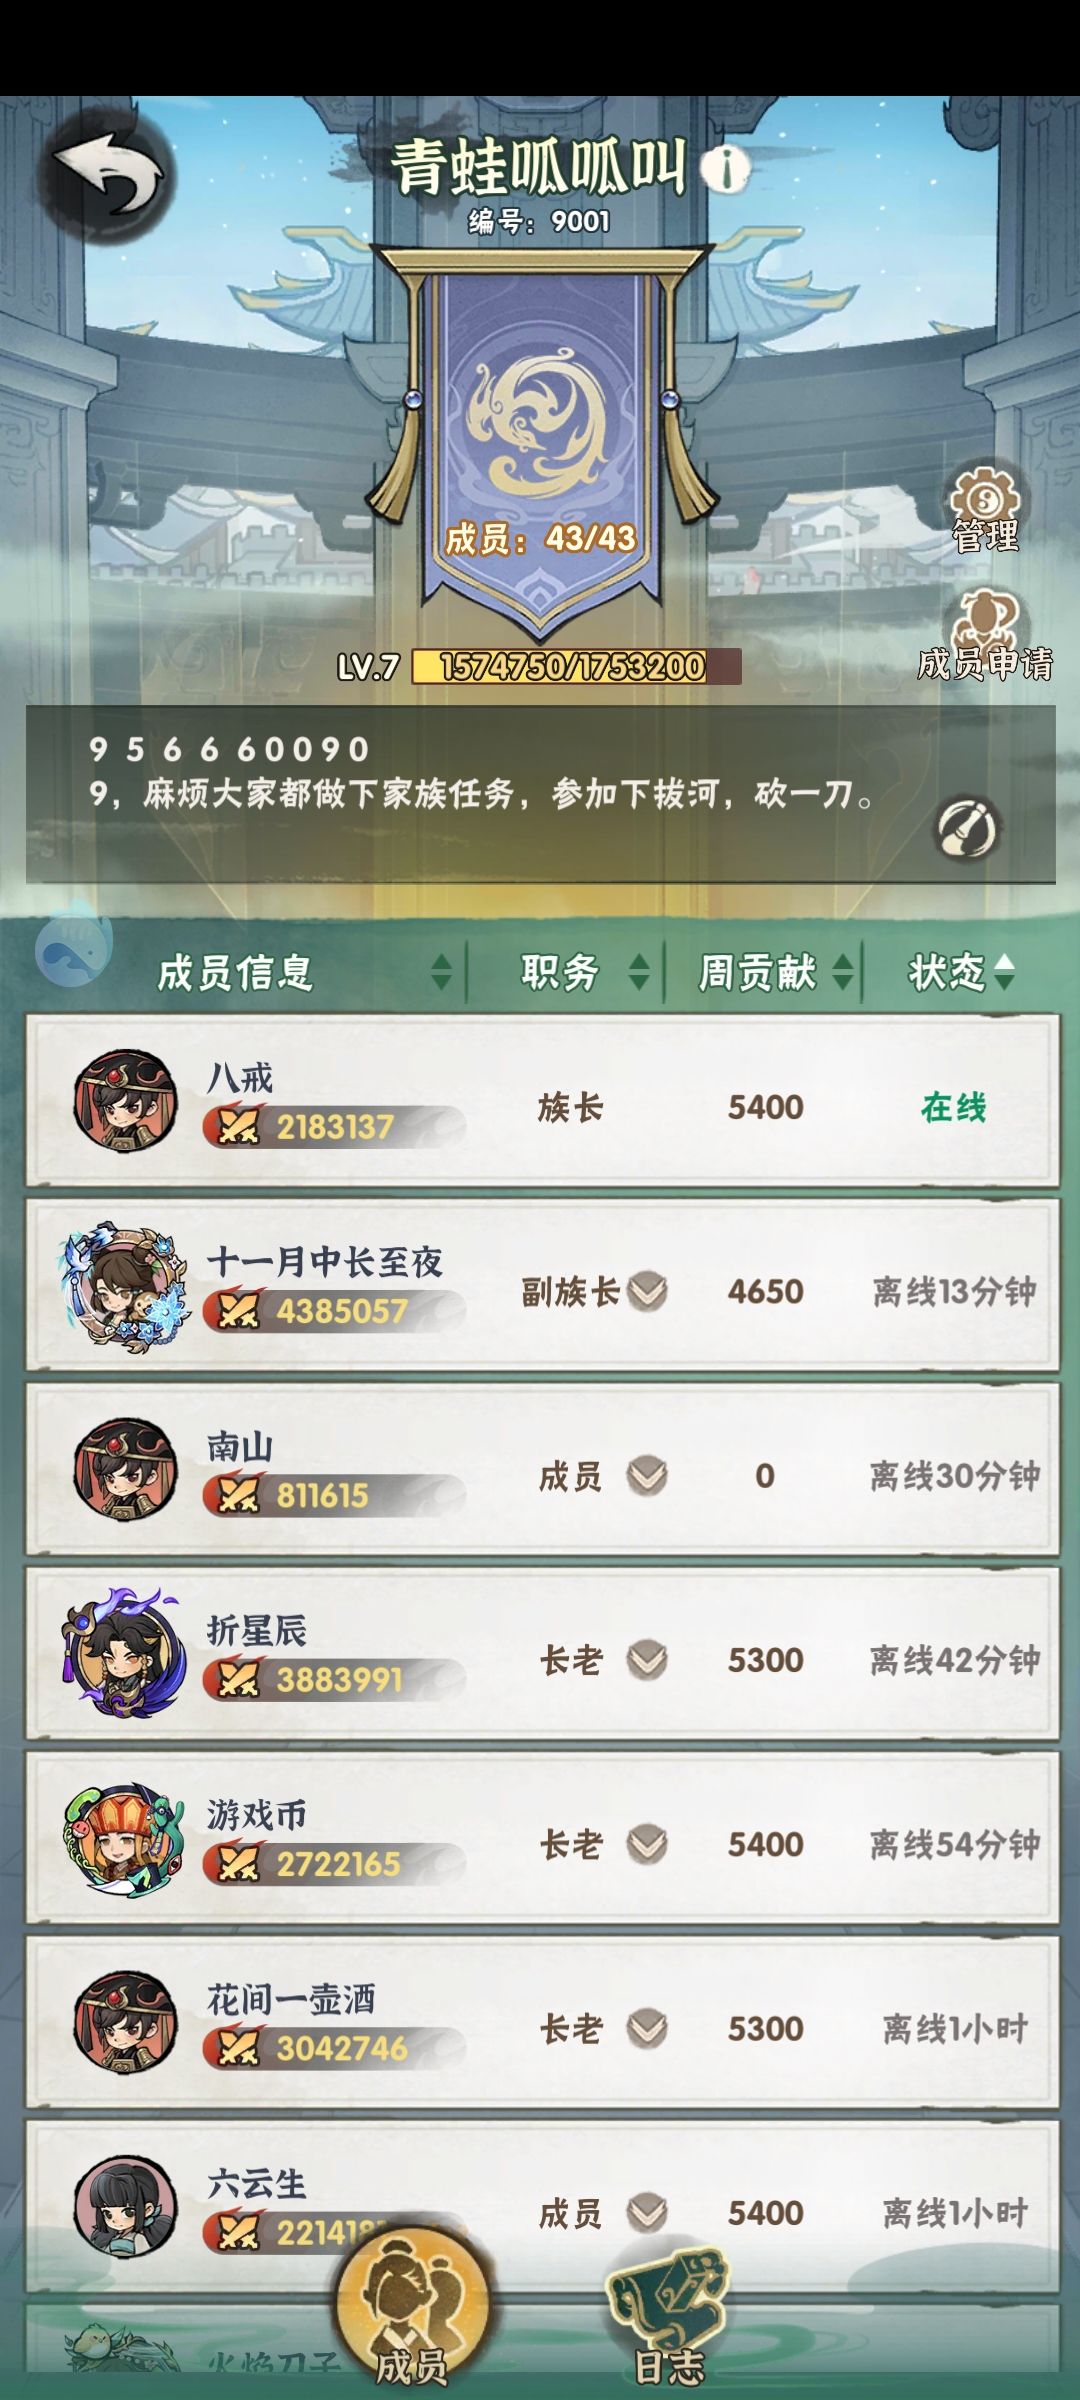Select the 花间一壶酒 member row

click(x=542, y=2023)
